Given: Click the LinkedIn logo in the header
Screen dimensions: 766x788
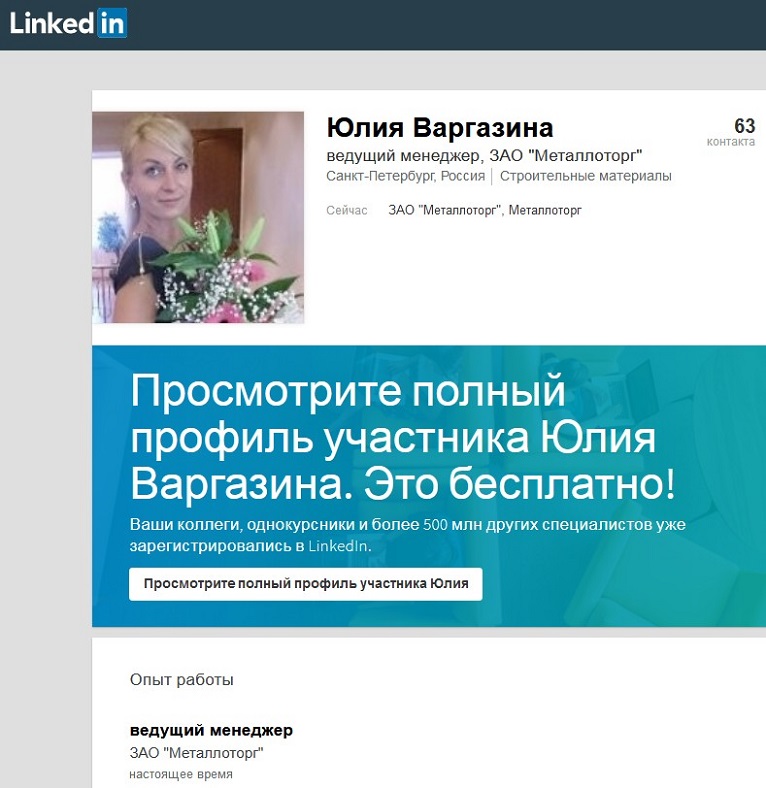Looking at the screenshot, I should pyautogui.click(x=68, y=23).
